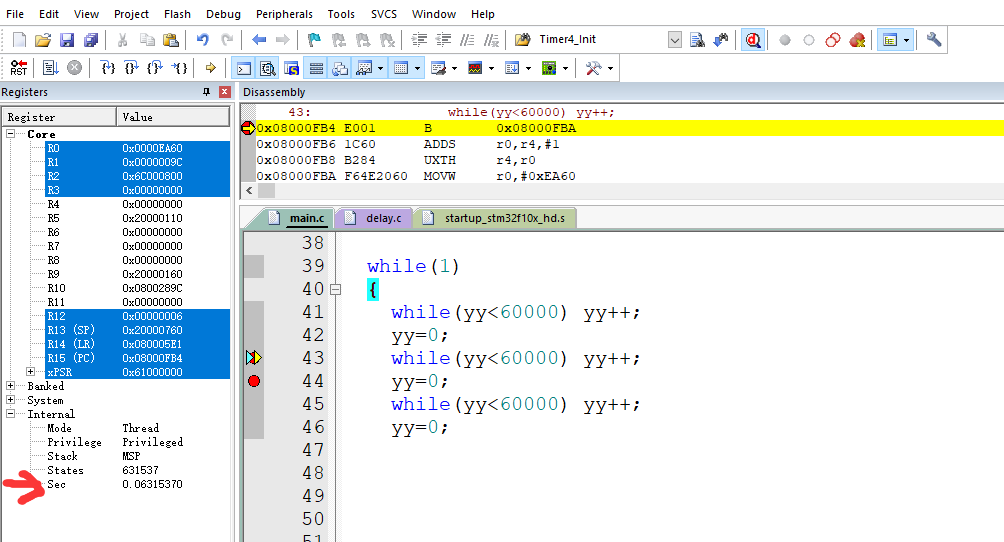Show the next statement yellow arrow

[210, 67]
